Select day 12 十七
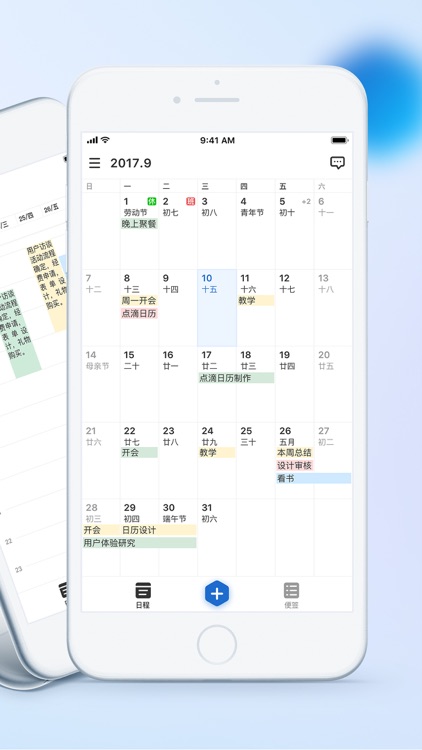 [x=295, y=308]
